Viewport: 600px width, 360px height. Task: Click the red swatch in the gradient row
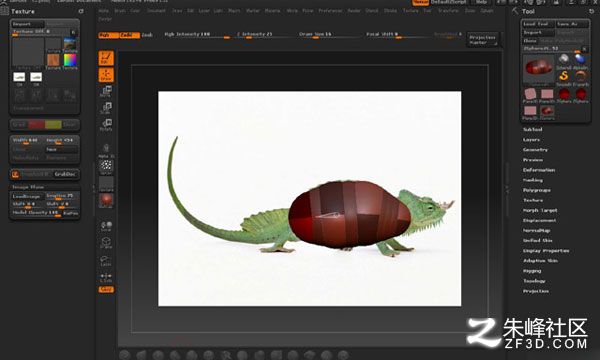pyautogui.click(x=36, y=125)
